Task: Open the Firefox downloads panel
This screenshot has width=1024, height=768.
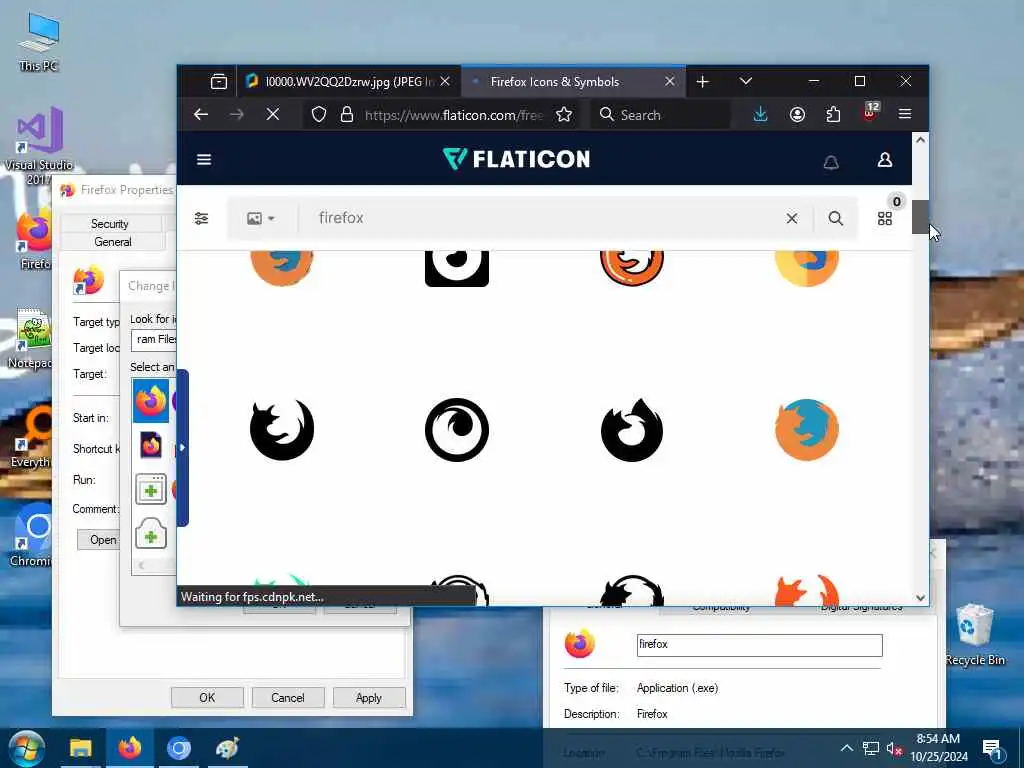Action: pyautogui.click(x=760, y=114)
